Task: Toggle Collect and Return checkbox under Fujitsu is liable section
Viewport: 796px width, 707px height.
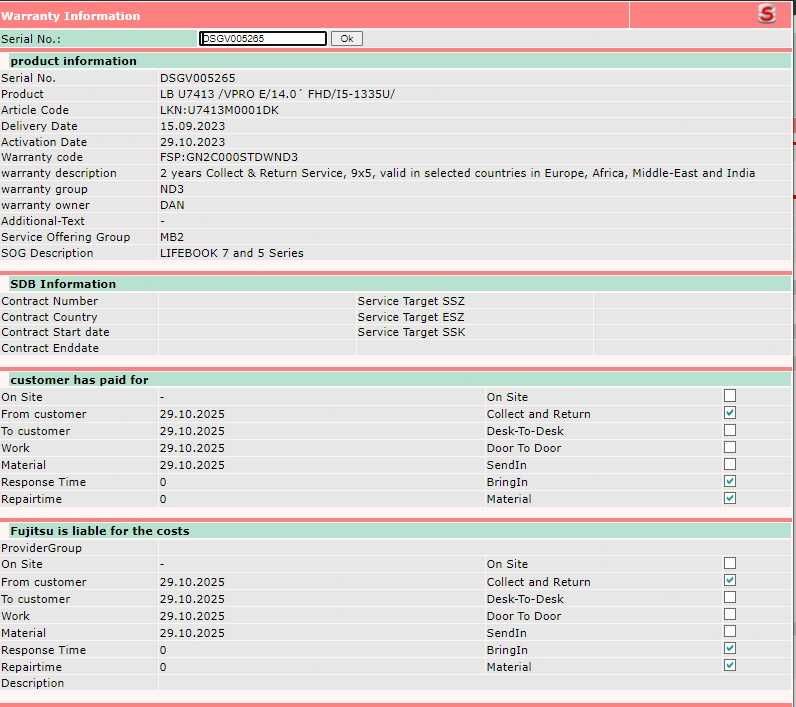Action: (x=729, y=580)
